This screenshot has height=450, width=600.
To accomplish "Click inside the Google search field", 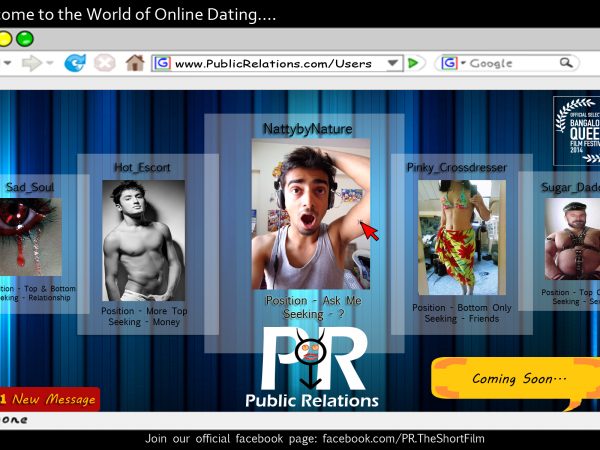I will pyautogui.click(x=507, y=63).
